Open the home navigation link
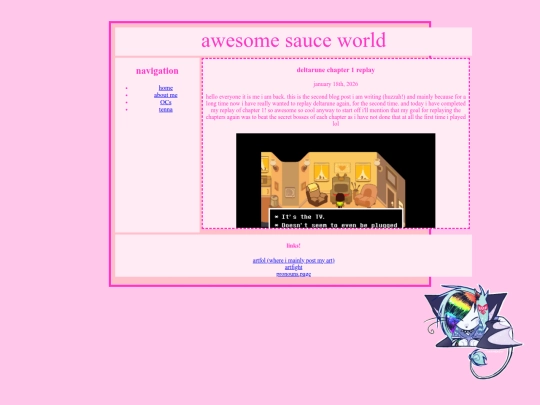540x405 pixels. 166,88
